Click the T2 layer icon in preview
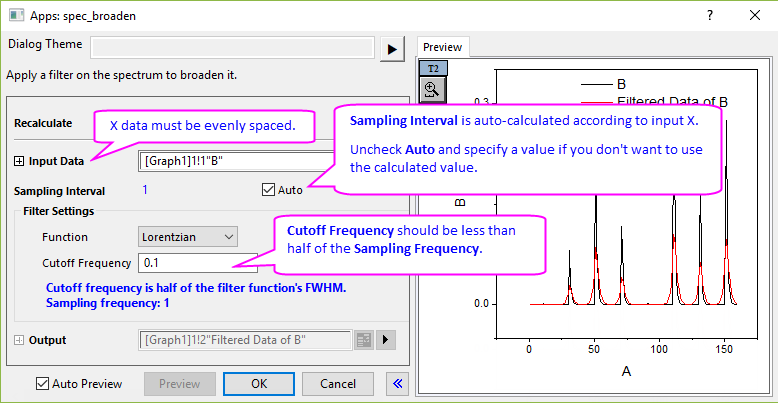Image resolution: width=778 pixels, height=403 pixels. (x=433, y=68)
